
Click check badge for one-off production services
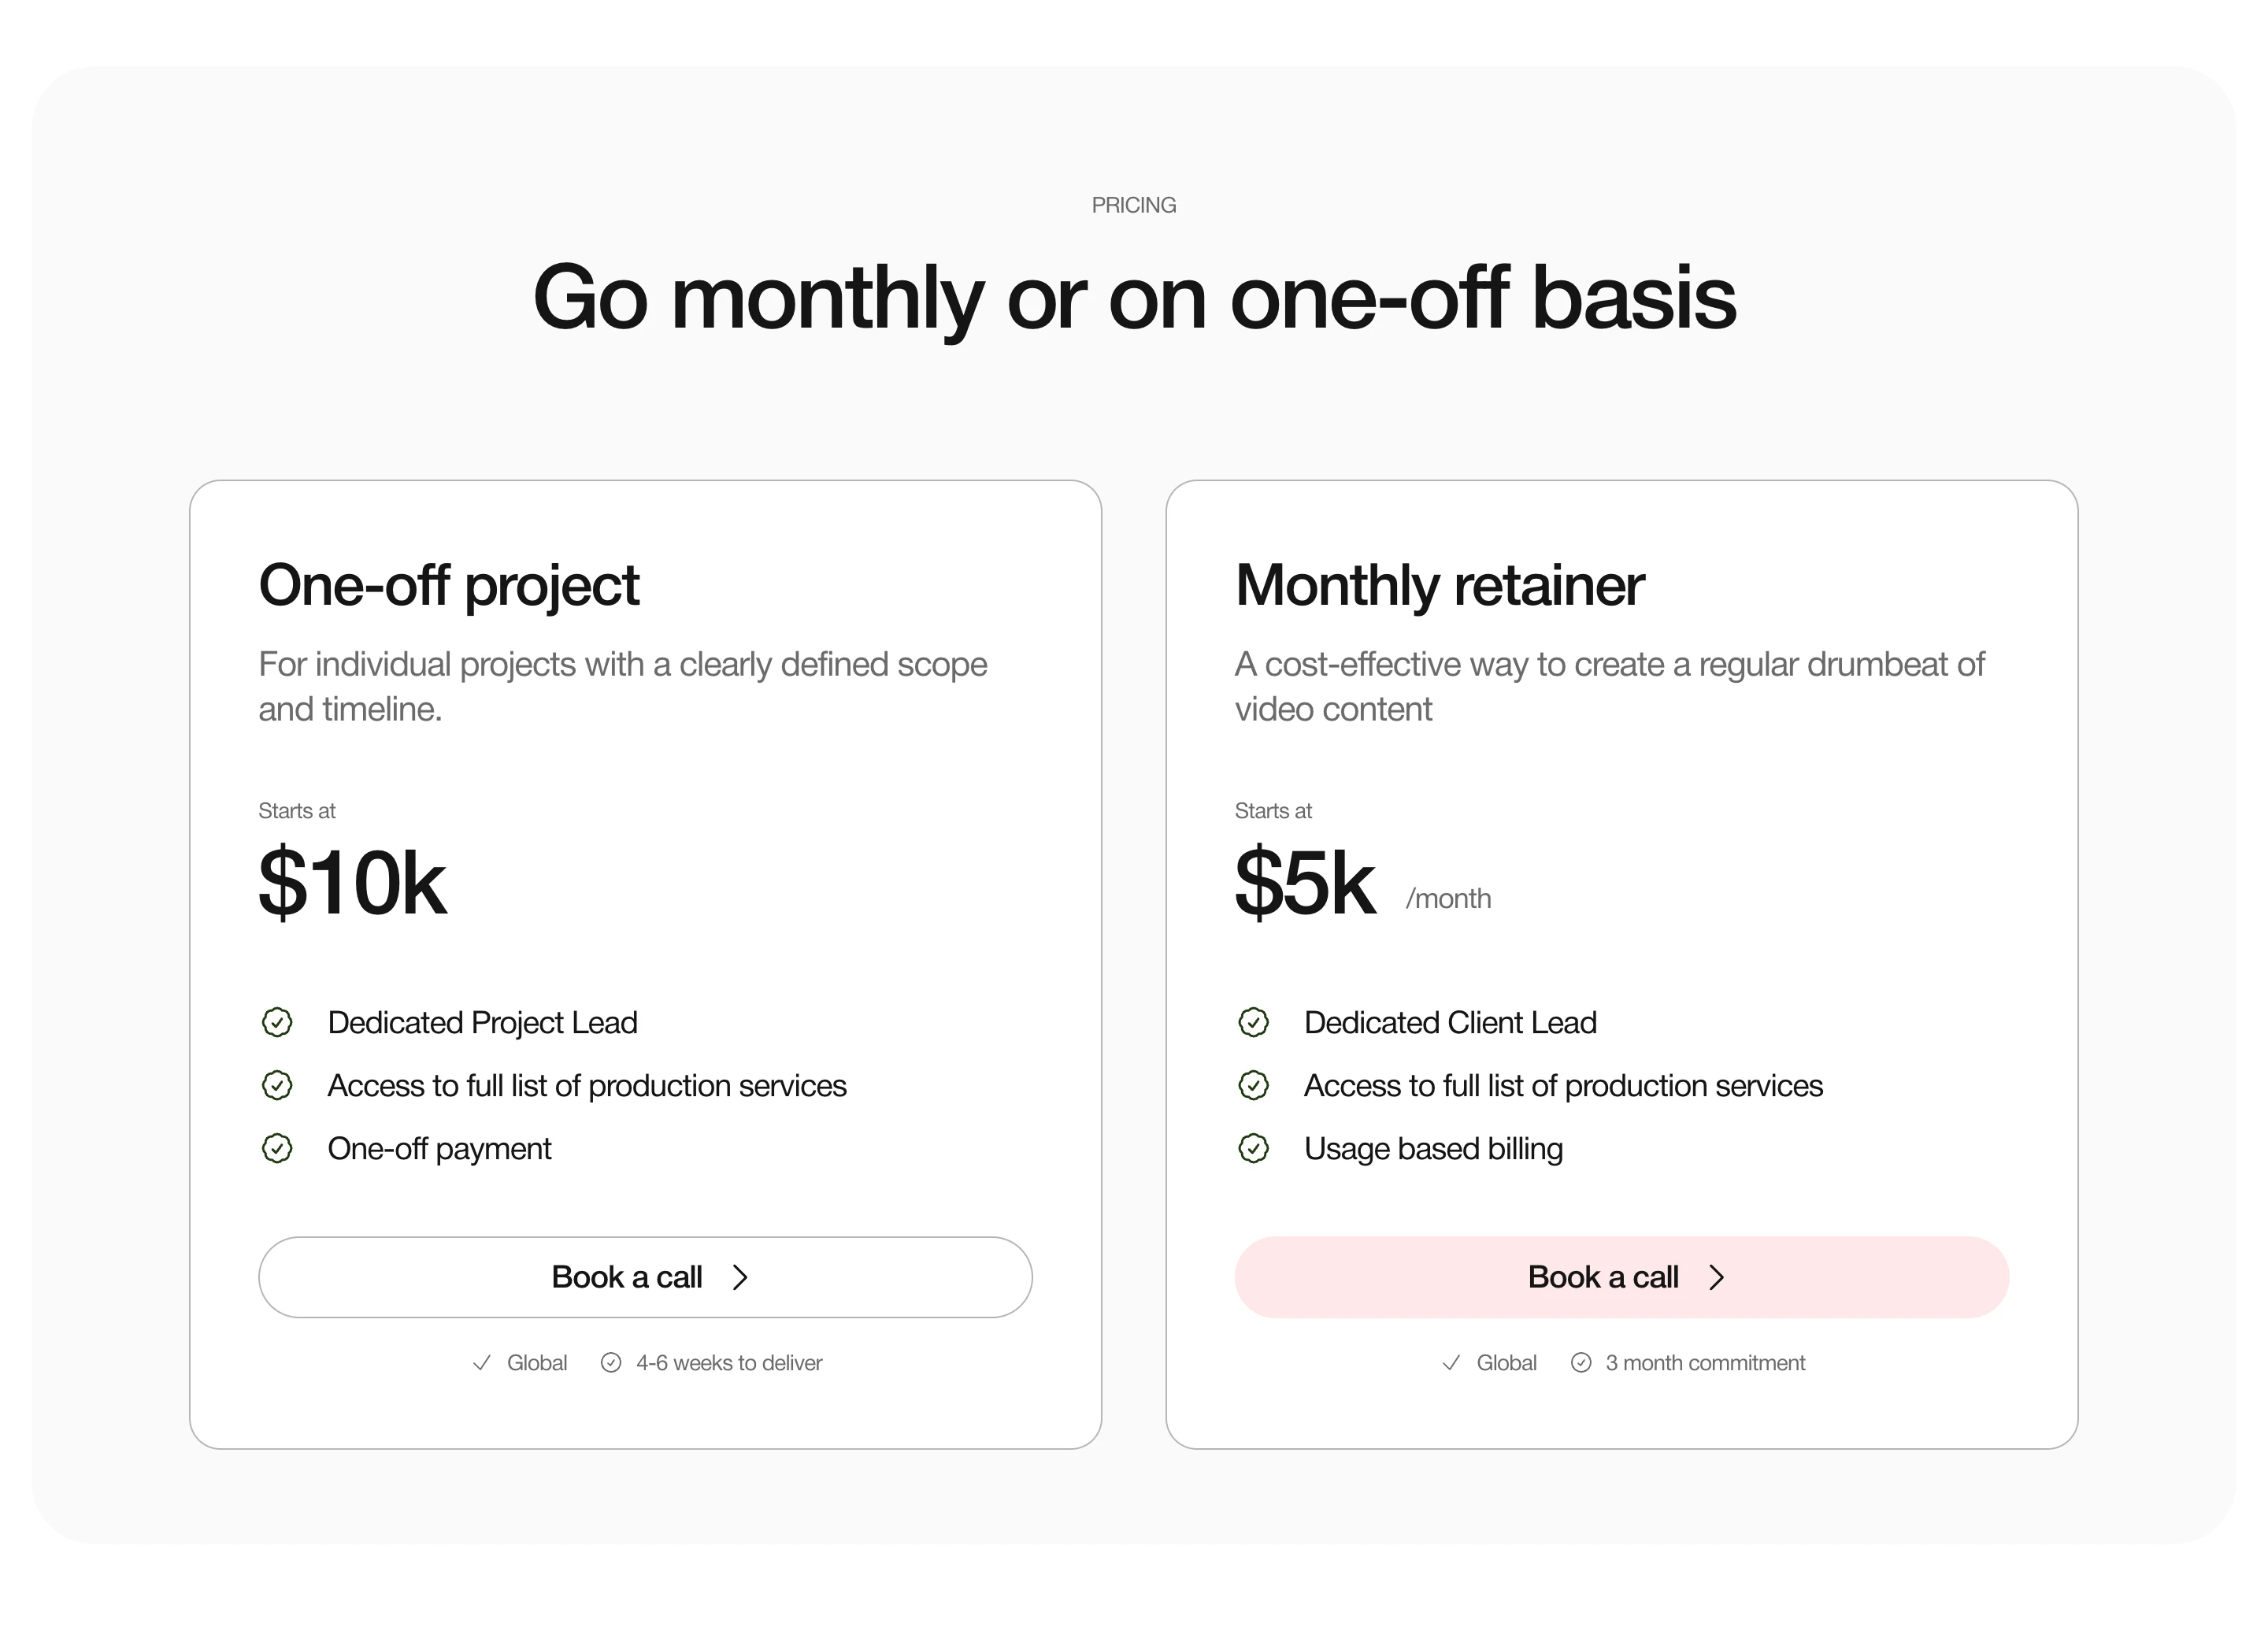click(277, 1085)
